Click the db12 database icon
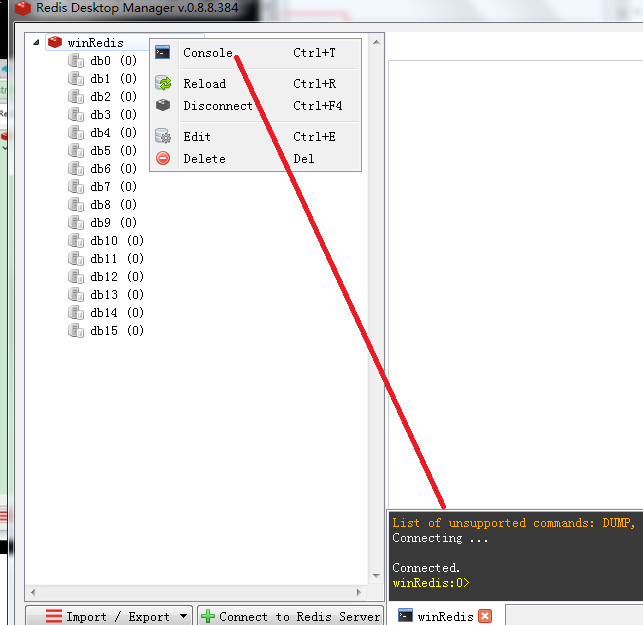This screenshot has width=643, height=625. [76, 277]
